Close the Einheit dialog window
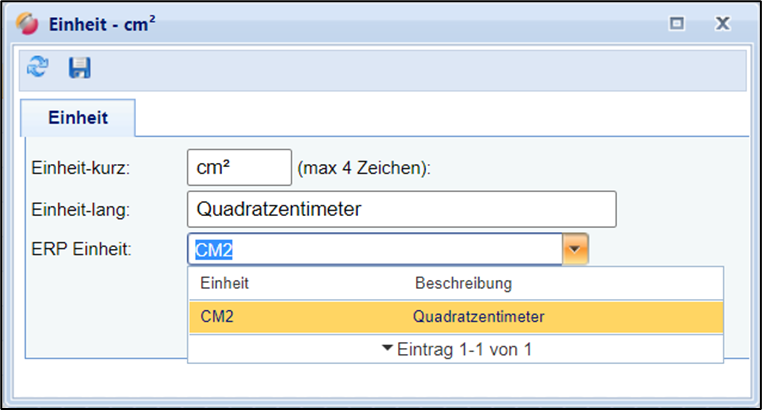762x410 pixels. [x=722, y=22]
